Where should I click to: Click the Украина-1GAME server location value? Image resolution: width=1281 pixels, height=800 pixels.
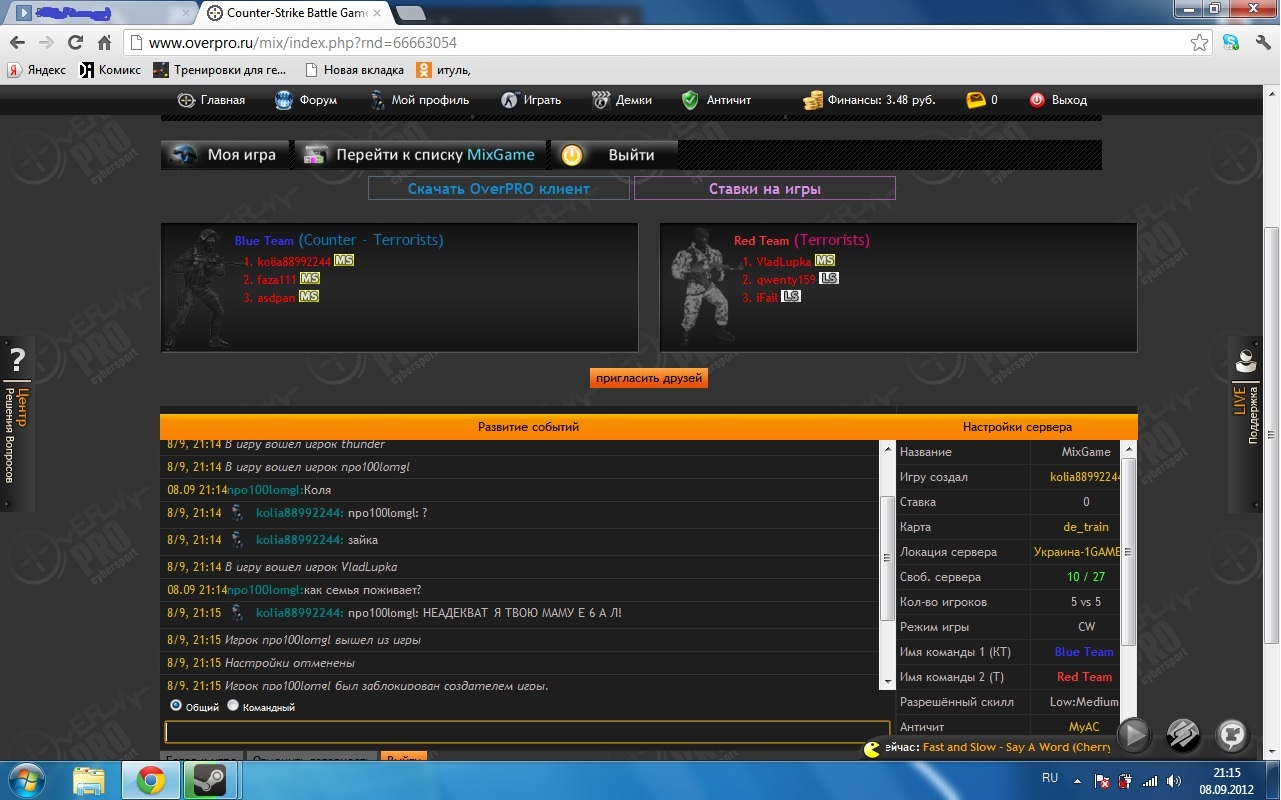point(1077,552)
